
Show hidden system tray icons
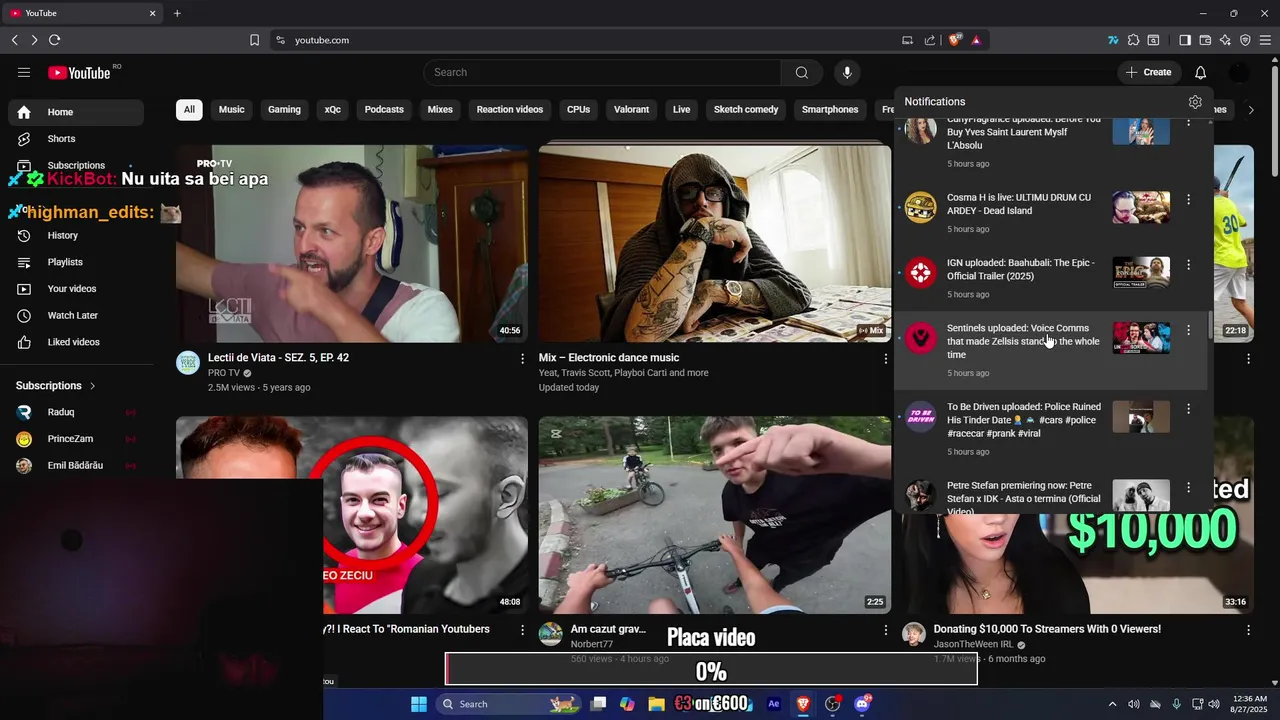1112,704
